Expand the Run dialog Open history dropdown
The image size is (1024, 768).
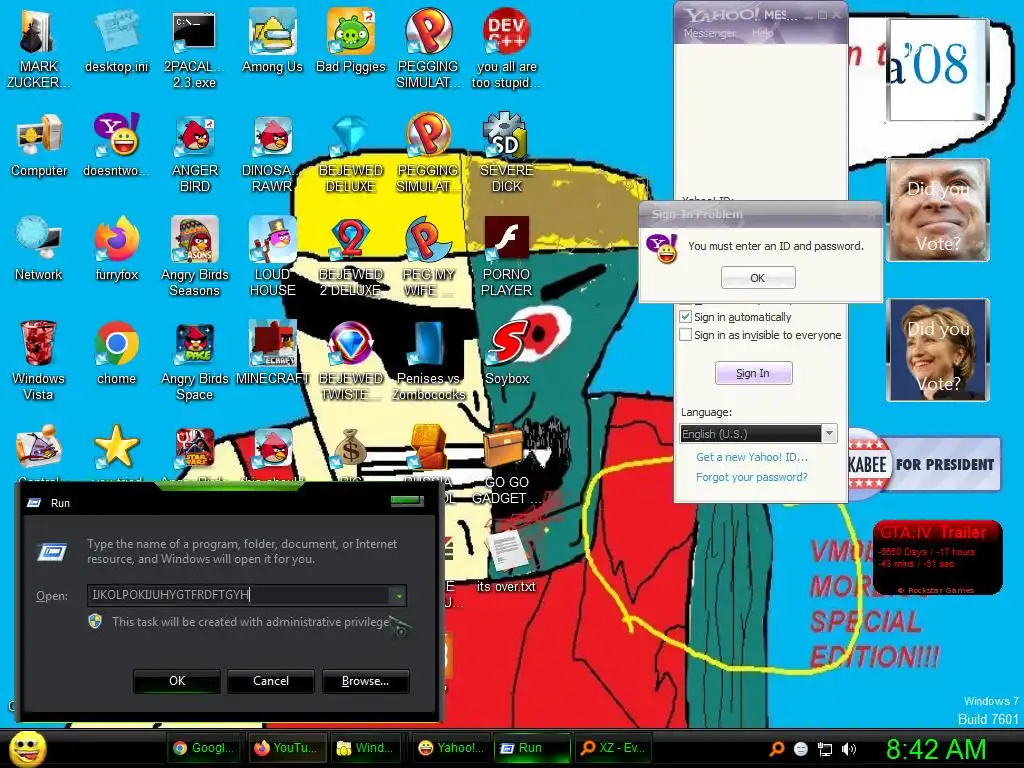398,595
